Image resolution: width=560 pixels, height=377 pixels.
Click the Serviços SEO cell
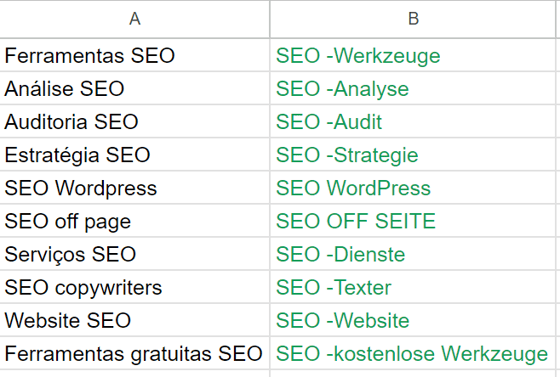[135, 254]
